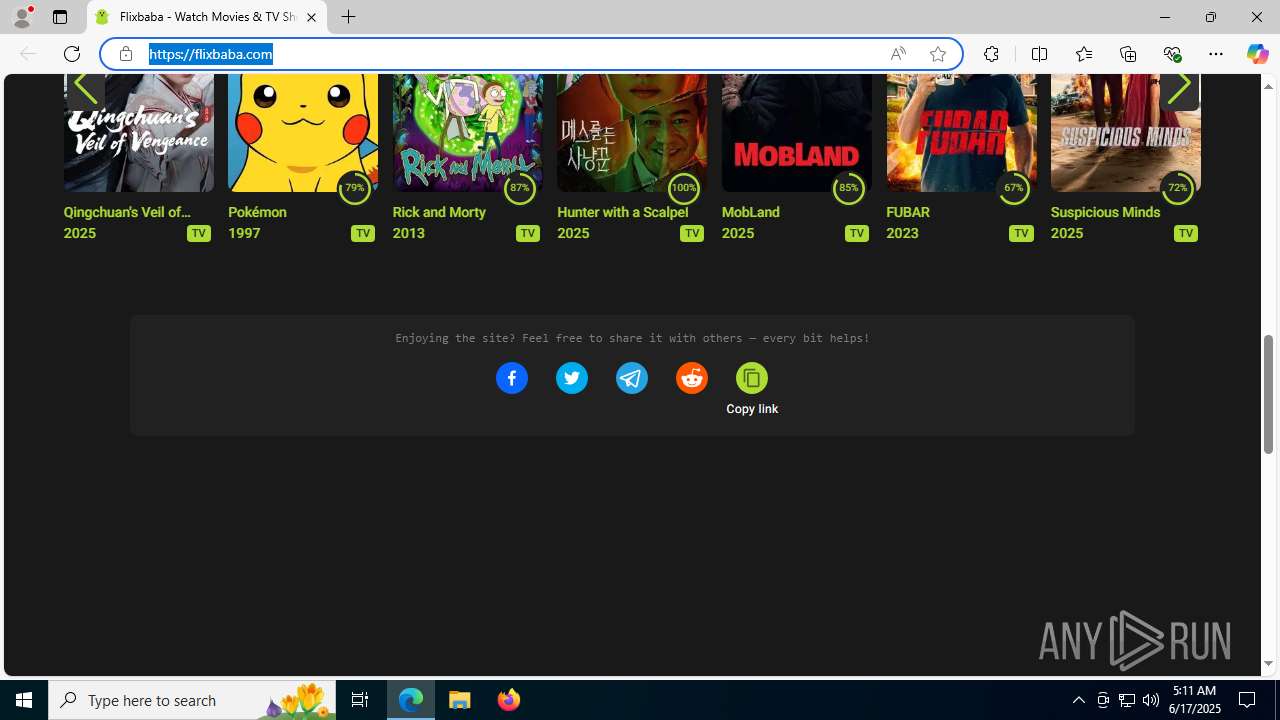View site information lock icon
The height and width of the screenshot is (720, 1280).
[x=126, y=54]
